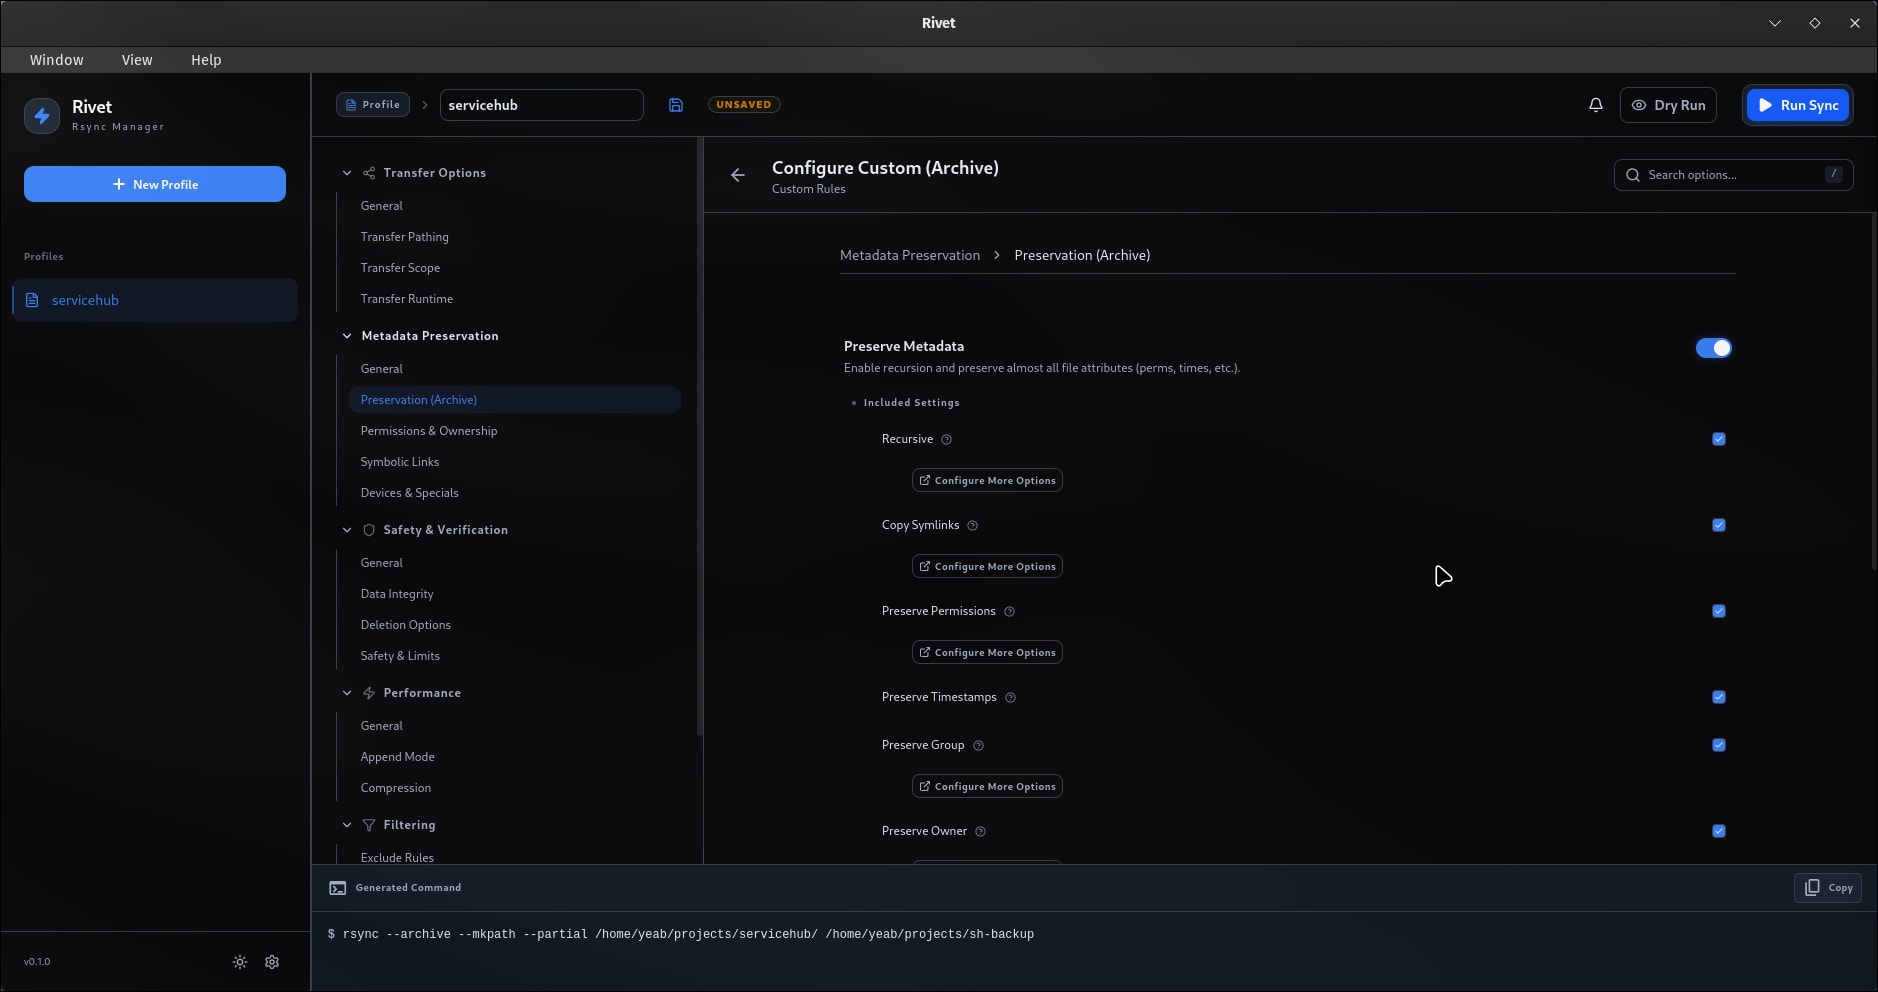Click the save profile disk icon
The height and width of the screenshot is (992, 1878).
click(x=676, y=105)
